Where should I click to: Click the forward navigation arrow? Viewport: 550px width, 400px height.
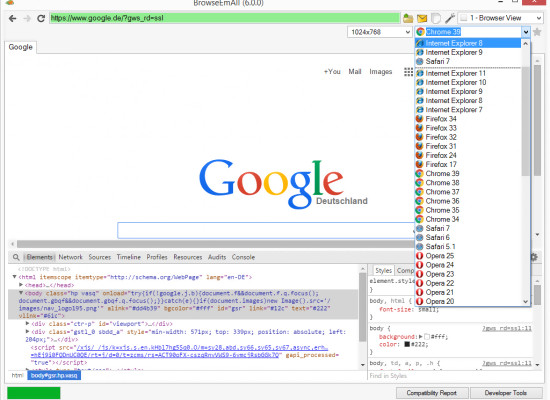(x=27, y=18)
